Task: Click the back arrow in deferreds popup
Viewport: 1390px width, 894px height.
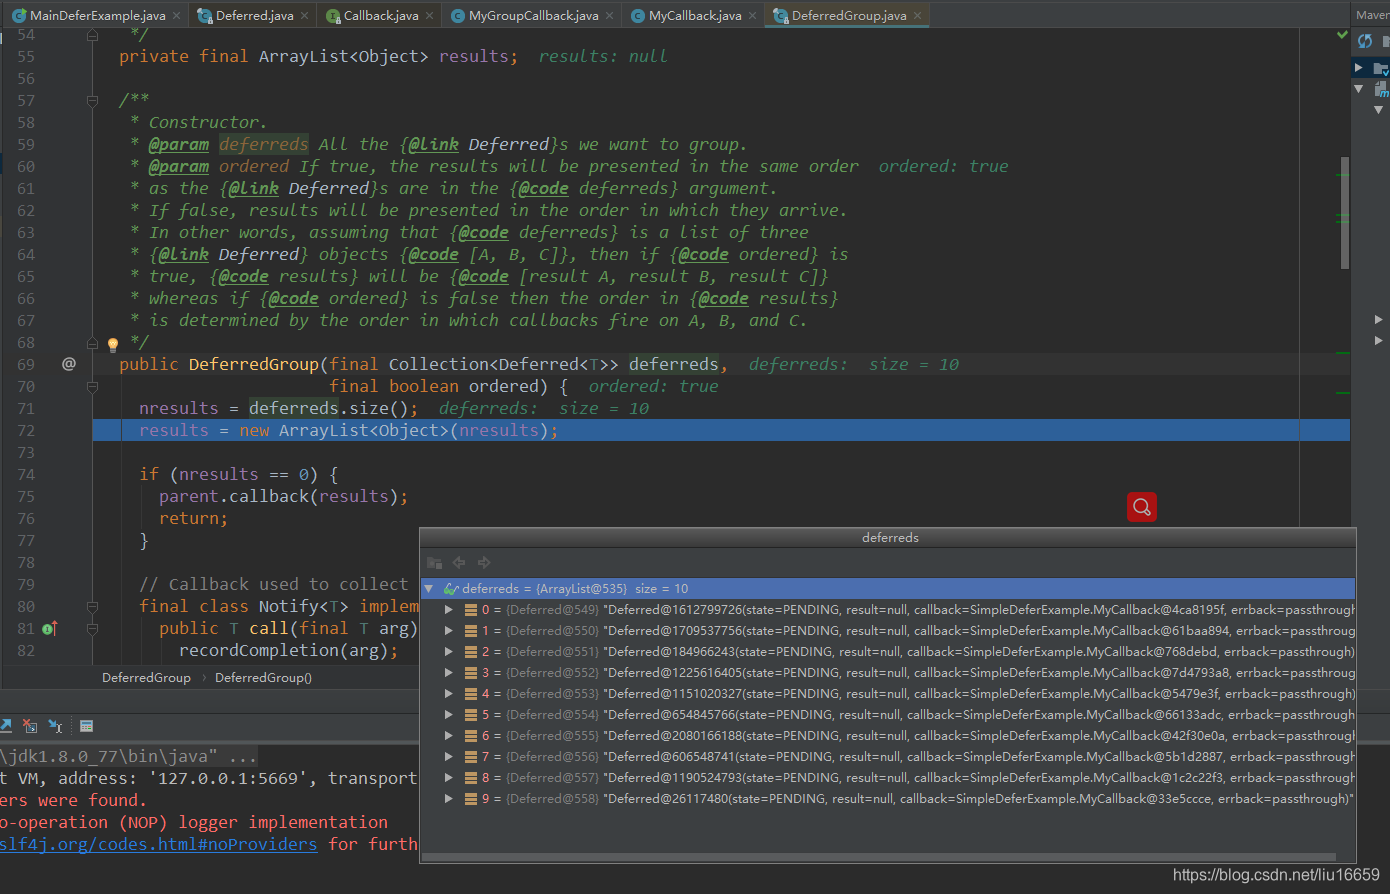Action: point(459,563)
